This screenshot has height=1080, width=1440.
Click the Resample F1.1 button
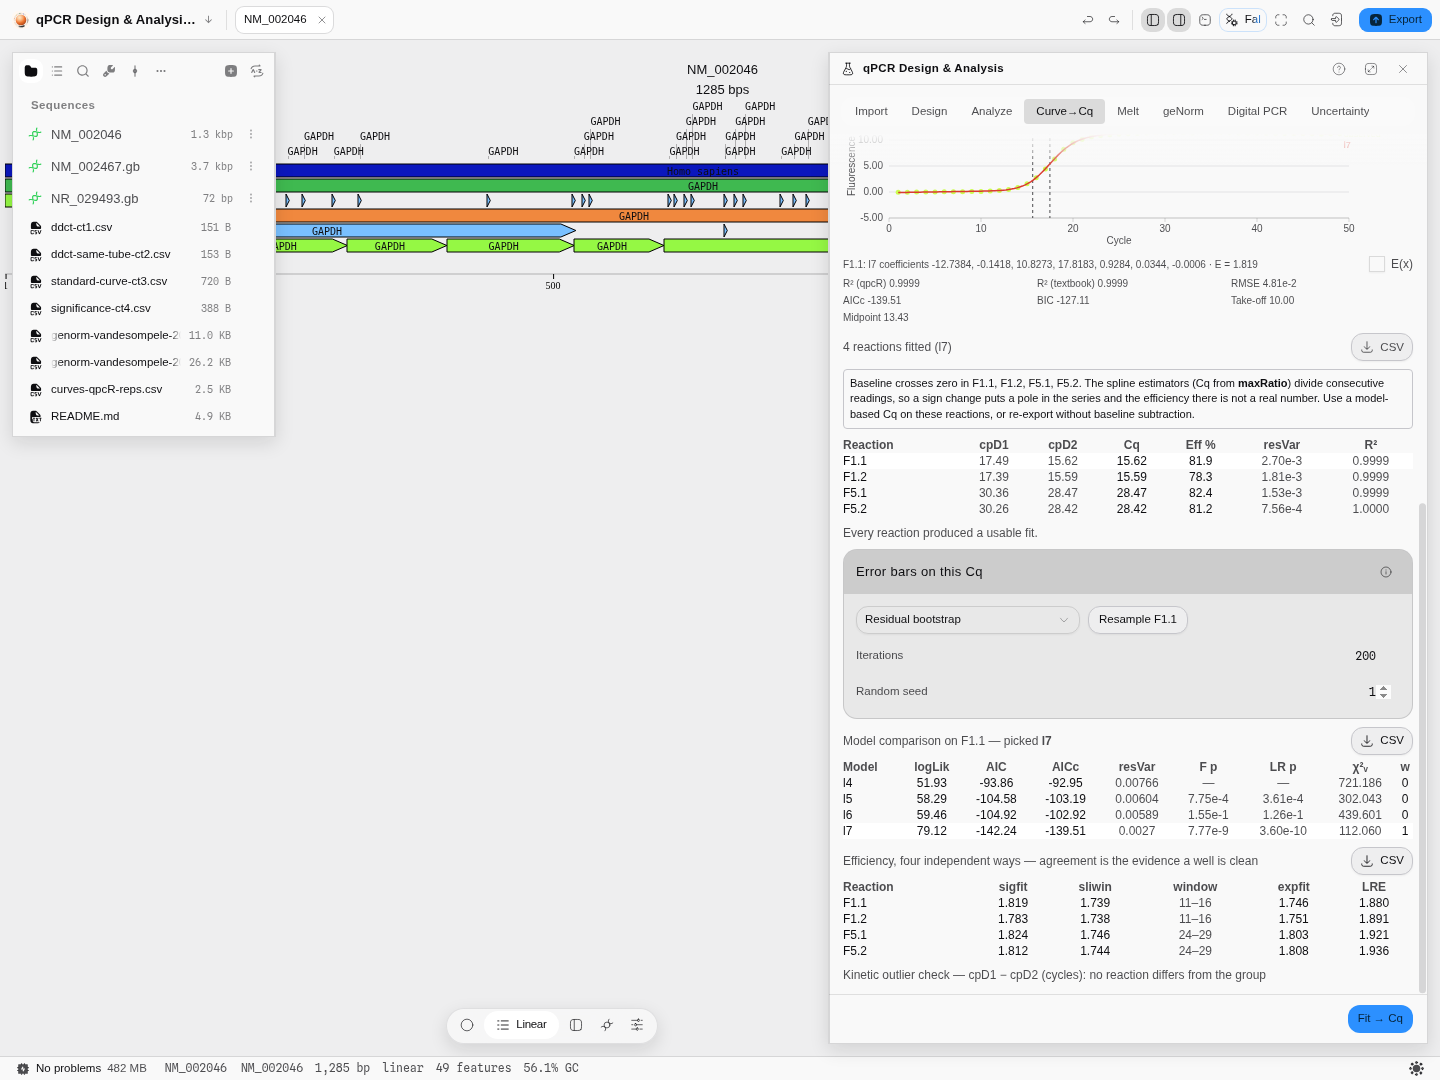1138,620
